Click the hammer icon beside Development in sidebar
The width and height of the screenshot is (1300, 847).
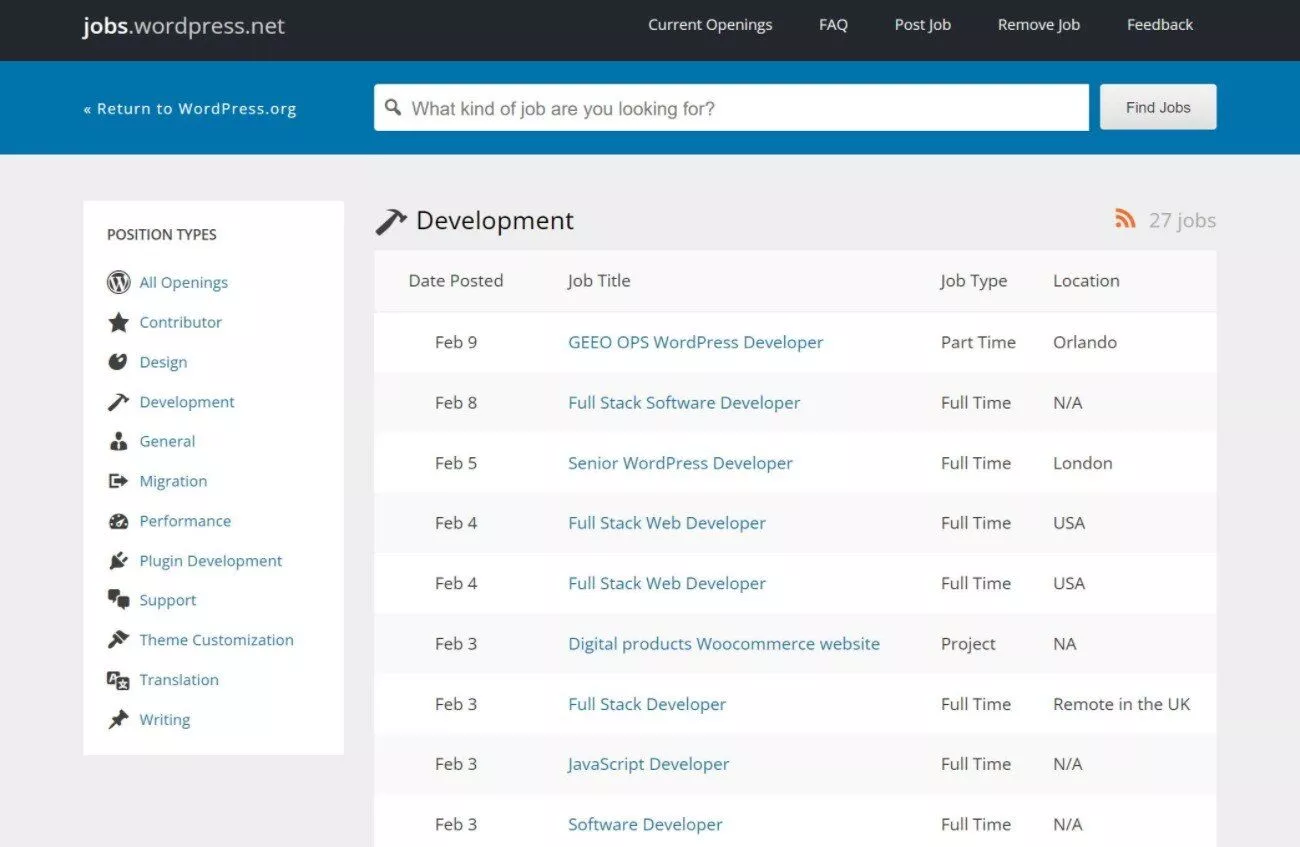[x=119, y=402]
